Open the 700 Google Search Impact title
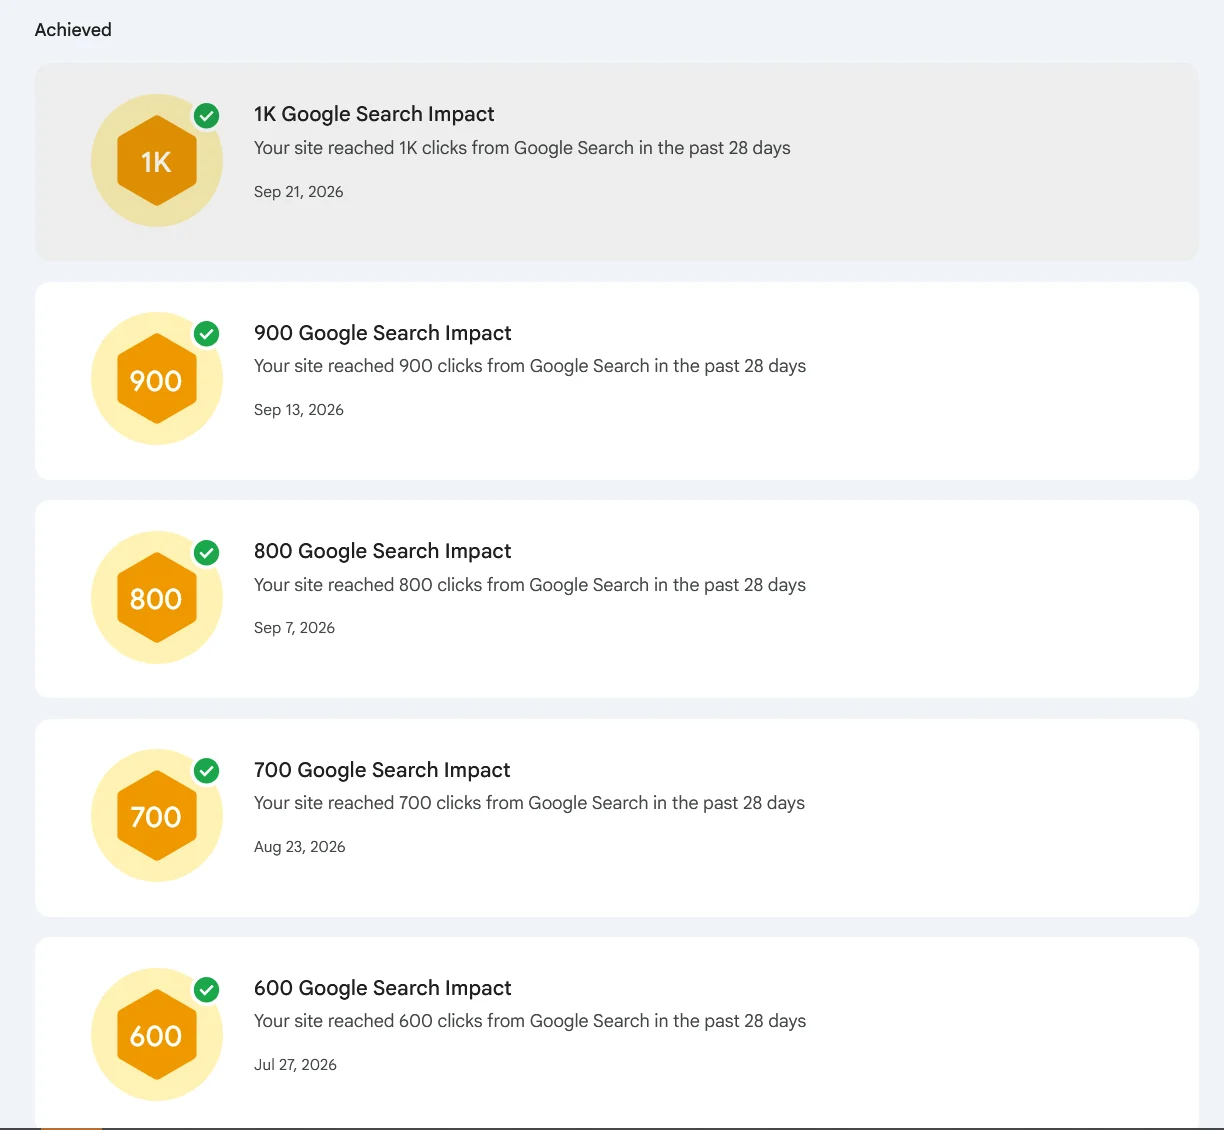Viewport: 1224px width, 1130px height. [x=382, y=770]
